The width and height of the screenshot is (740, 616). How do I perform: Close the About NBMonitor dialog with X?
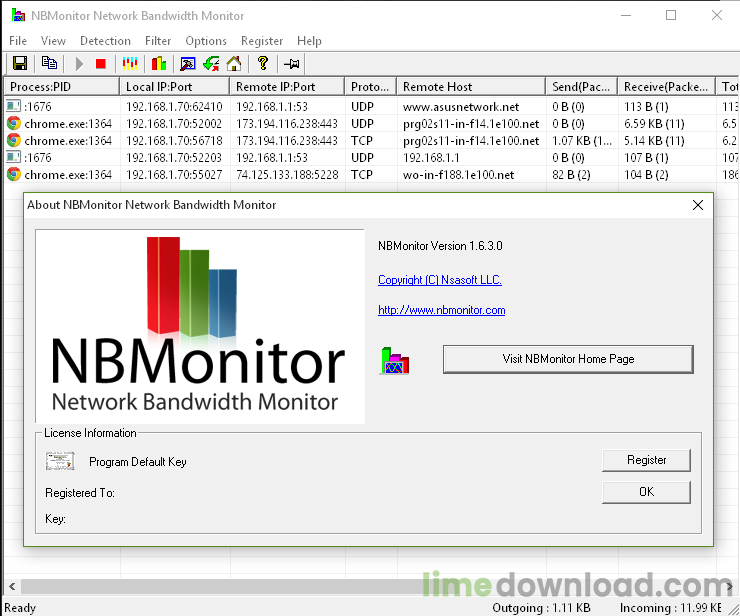[698, 205]
